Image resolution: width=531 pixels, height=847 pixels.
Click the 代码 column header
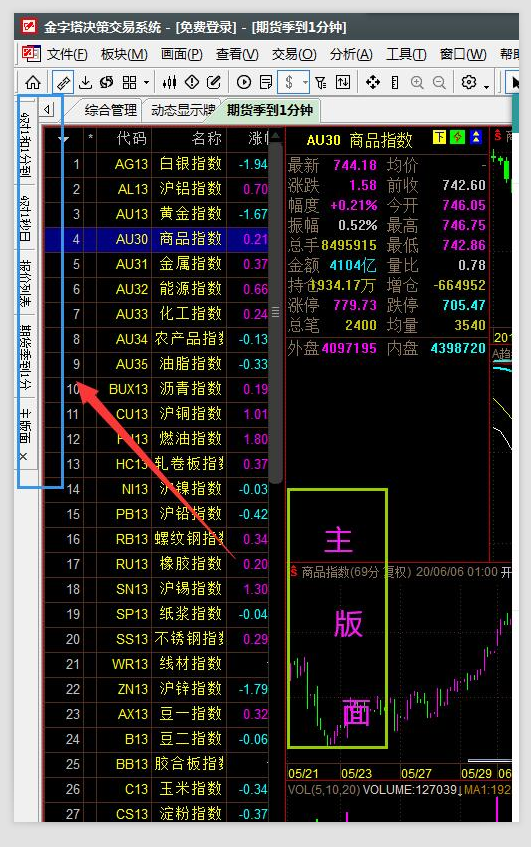[131, 139]
